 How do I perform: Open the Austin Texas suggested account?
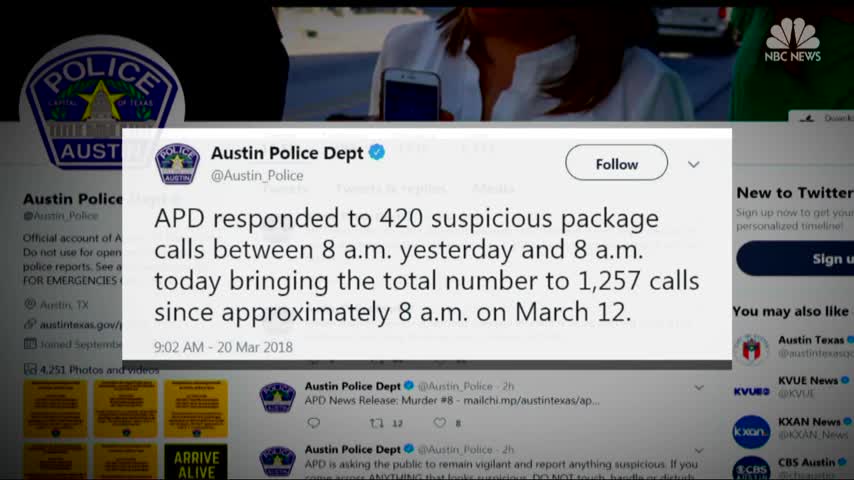(x=810, y=340)
